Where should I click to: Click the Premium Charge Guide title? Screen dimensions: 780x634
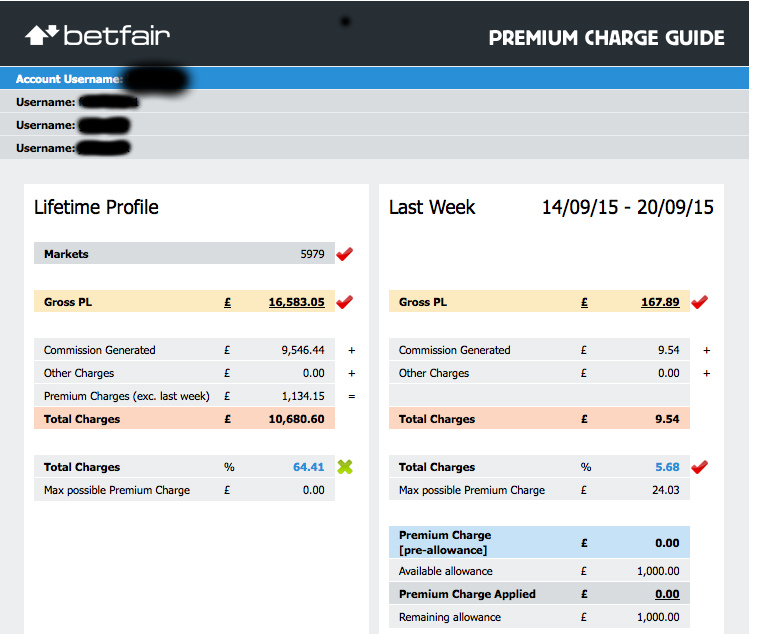click(606, 38)
